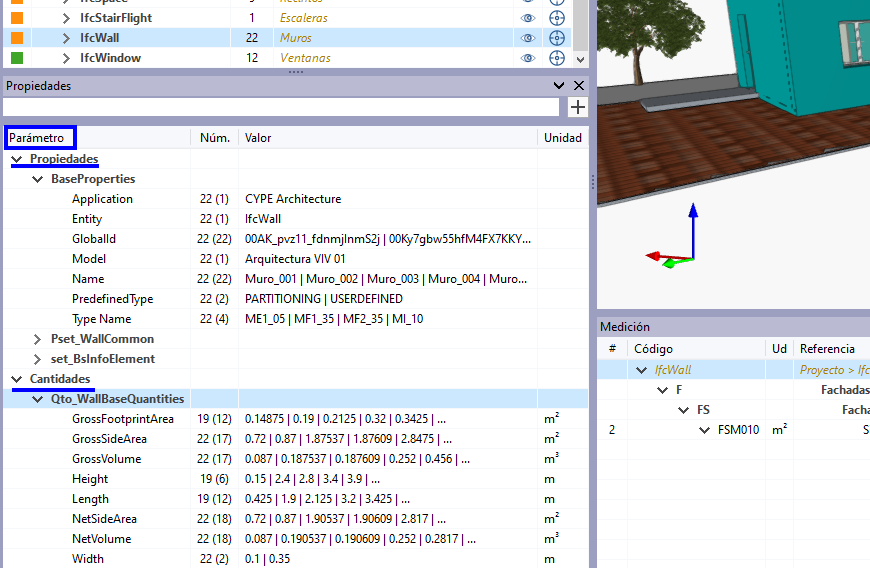Select the GrossVolume quantity row
The image size is (870, 568).
tap(106, 459)
